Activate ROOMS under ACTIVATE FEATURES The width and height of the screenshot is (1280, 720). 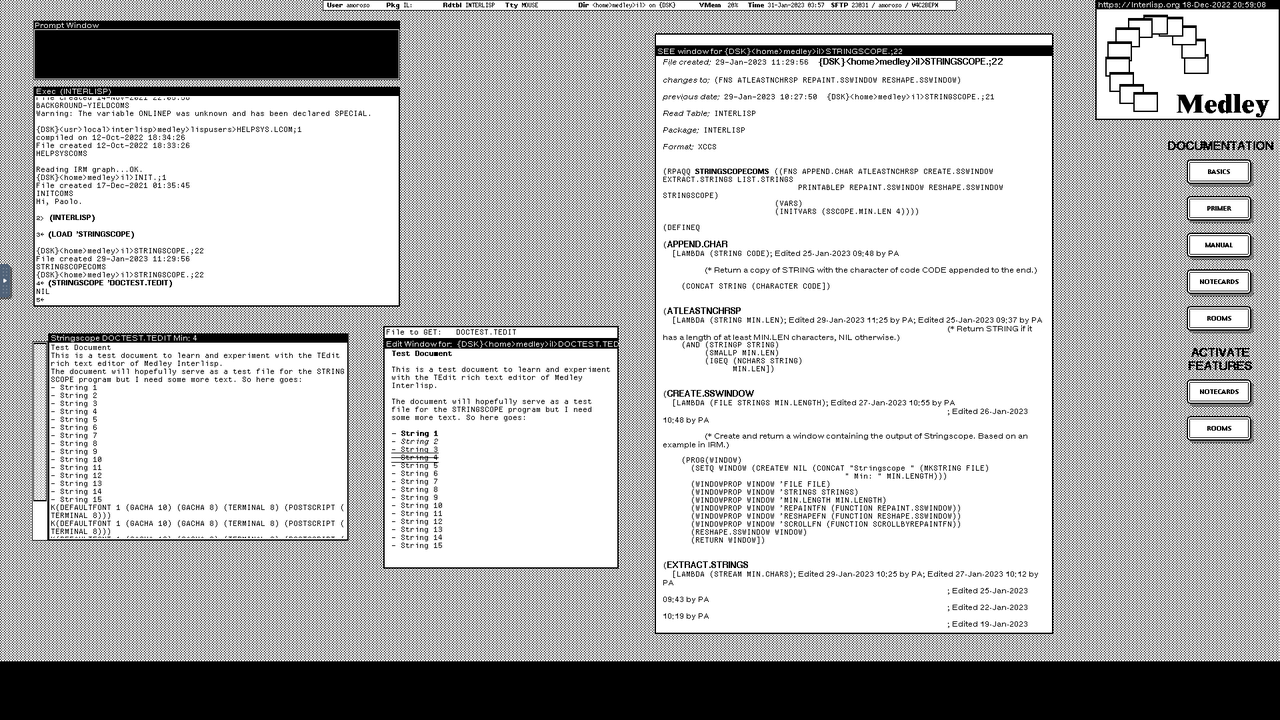(x=1218, y=429)
